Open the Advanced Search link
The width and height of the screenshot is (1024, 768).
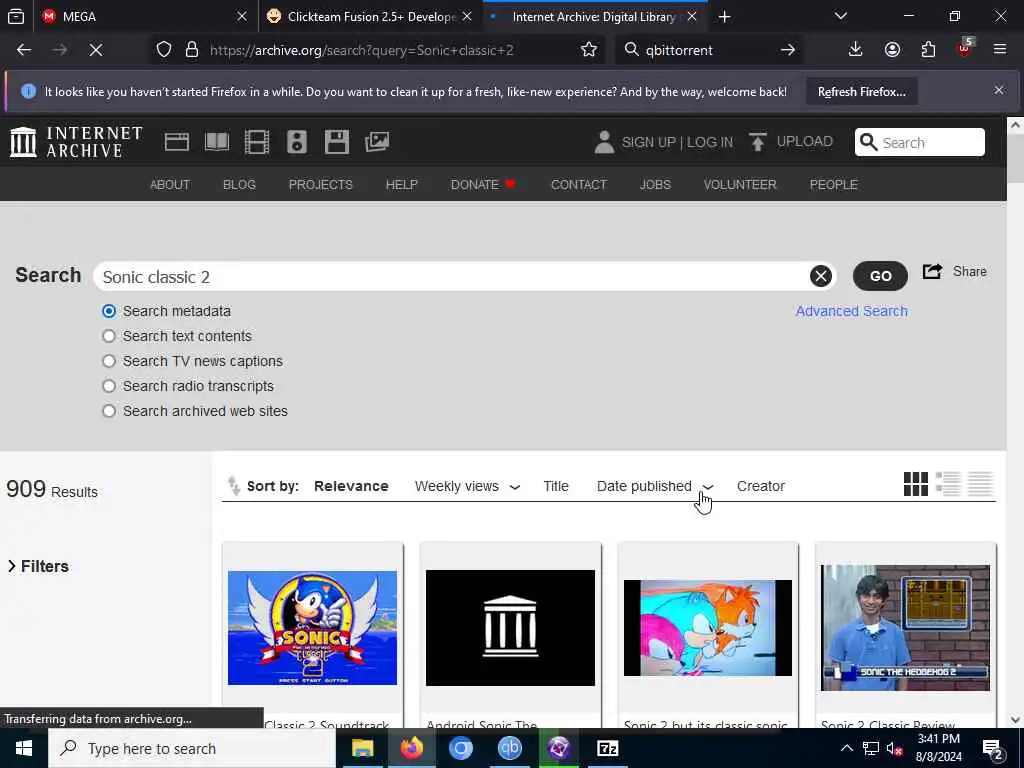(852, 311)
